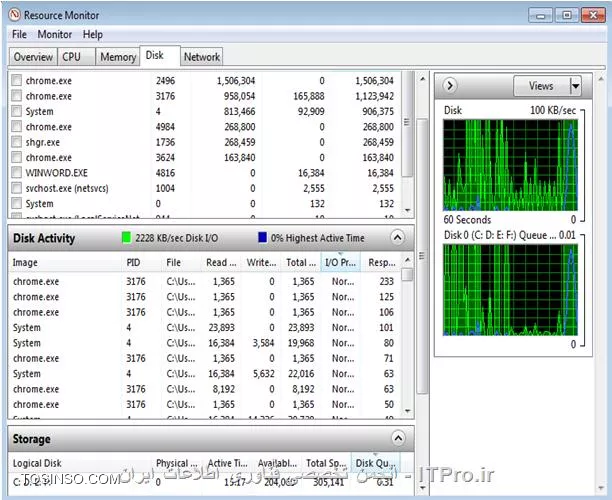Select the row with response time 233

pos(205,281)
